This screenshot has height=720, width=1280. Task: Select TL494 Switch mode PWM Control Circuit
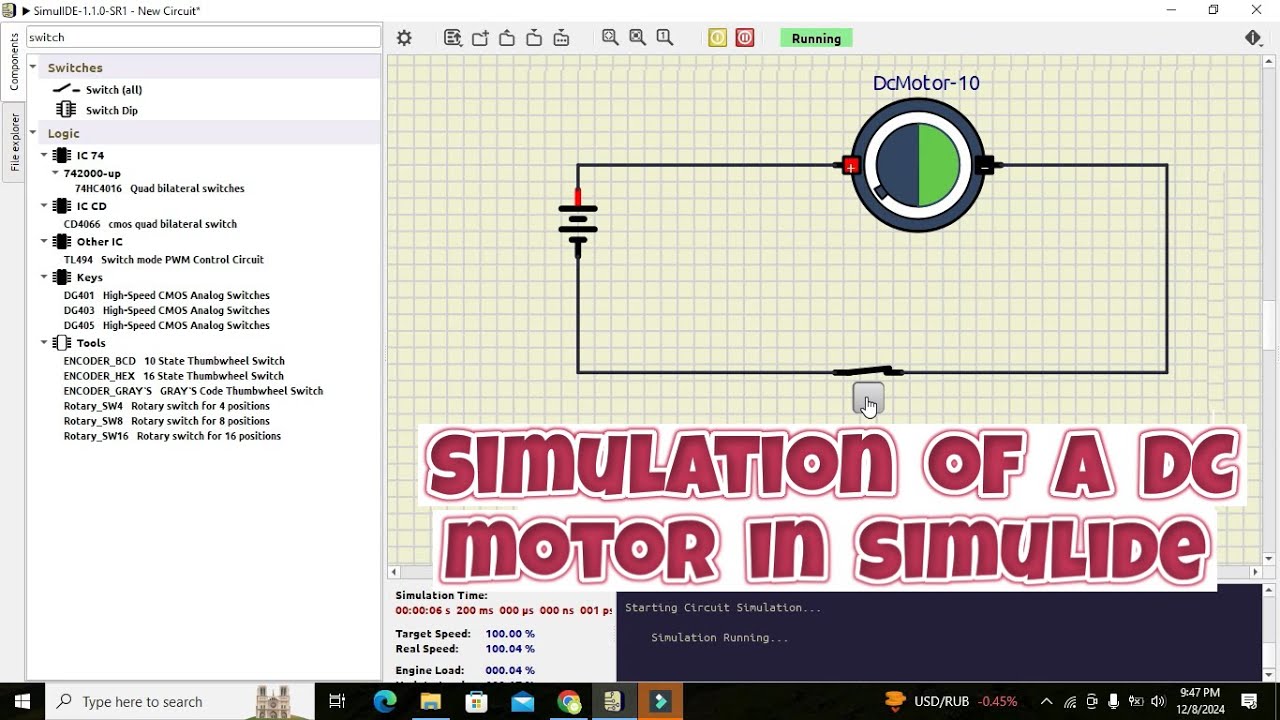pos(164,259)
